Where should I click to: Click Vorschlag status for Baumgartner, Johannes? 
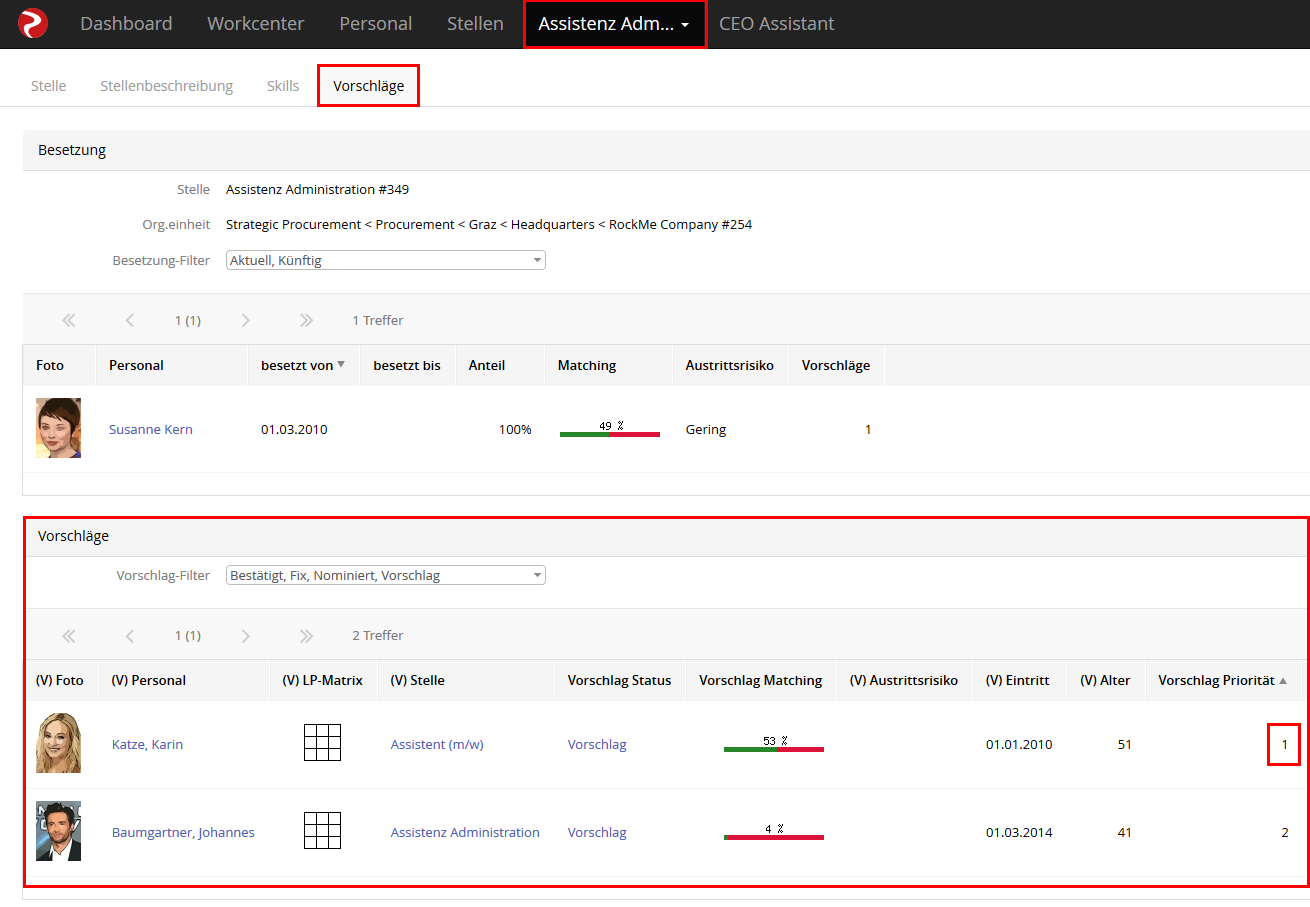coord(597,832)
